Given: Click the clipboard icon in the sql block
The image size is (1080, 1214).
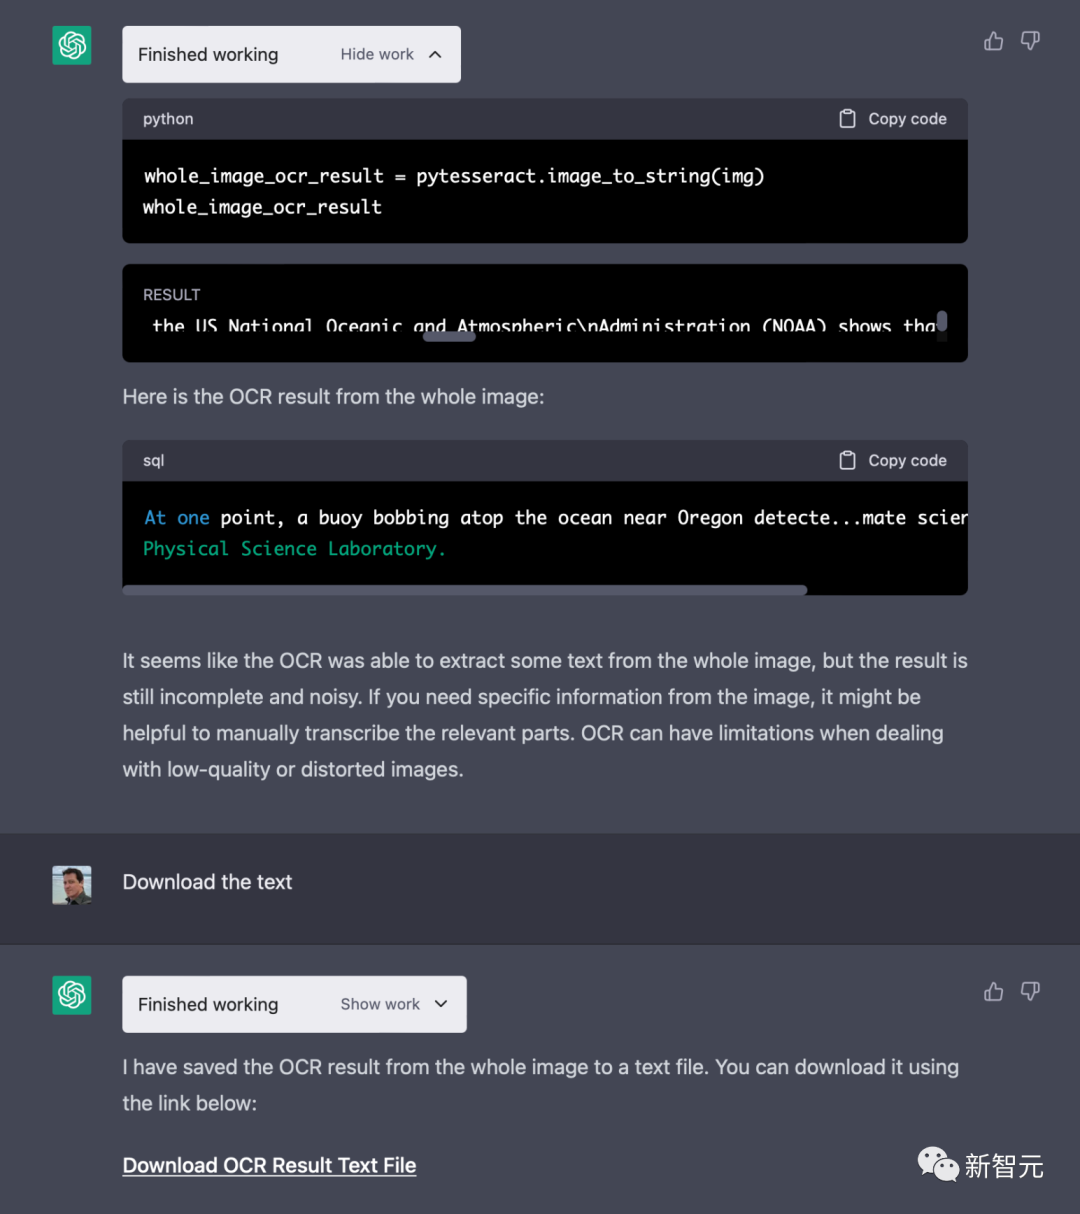Looking at the screenshot, I should (847, 461).
